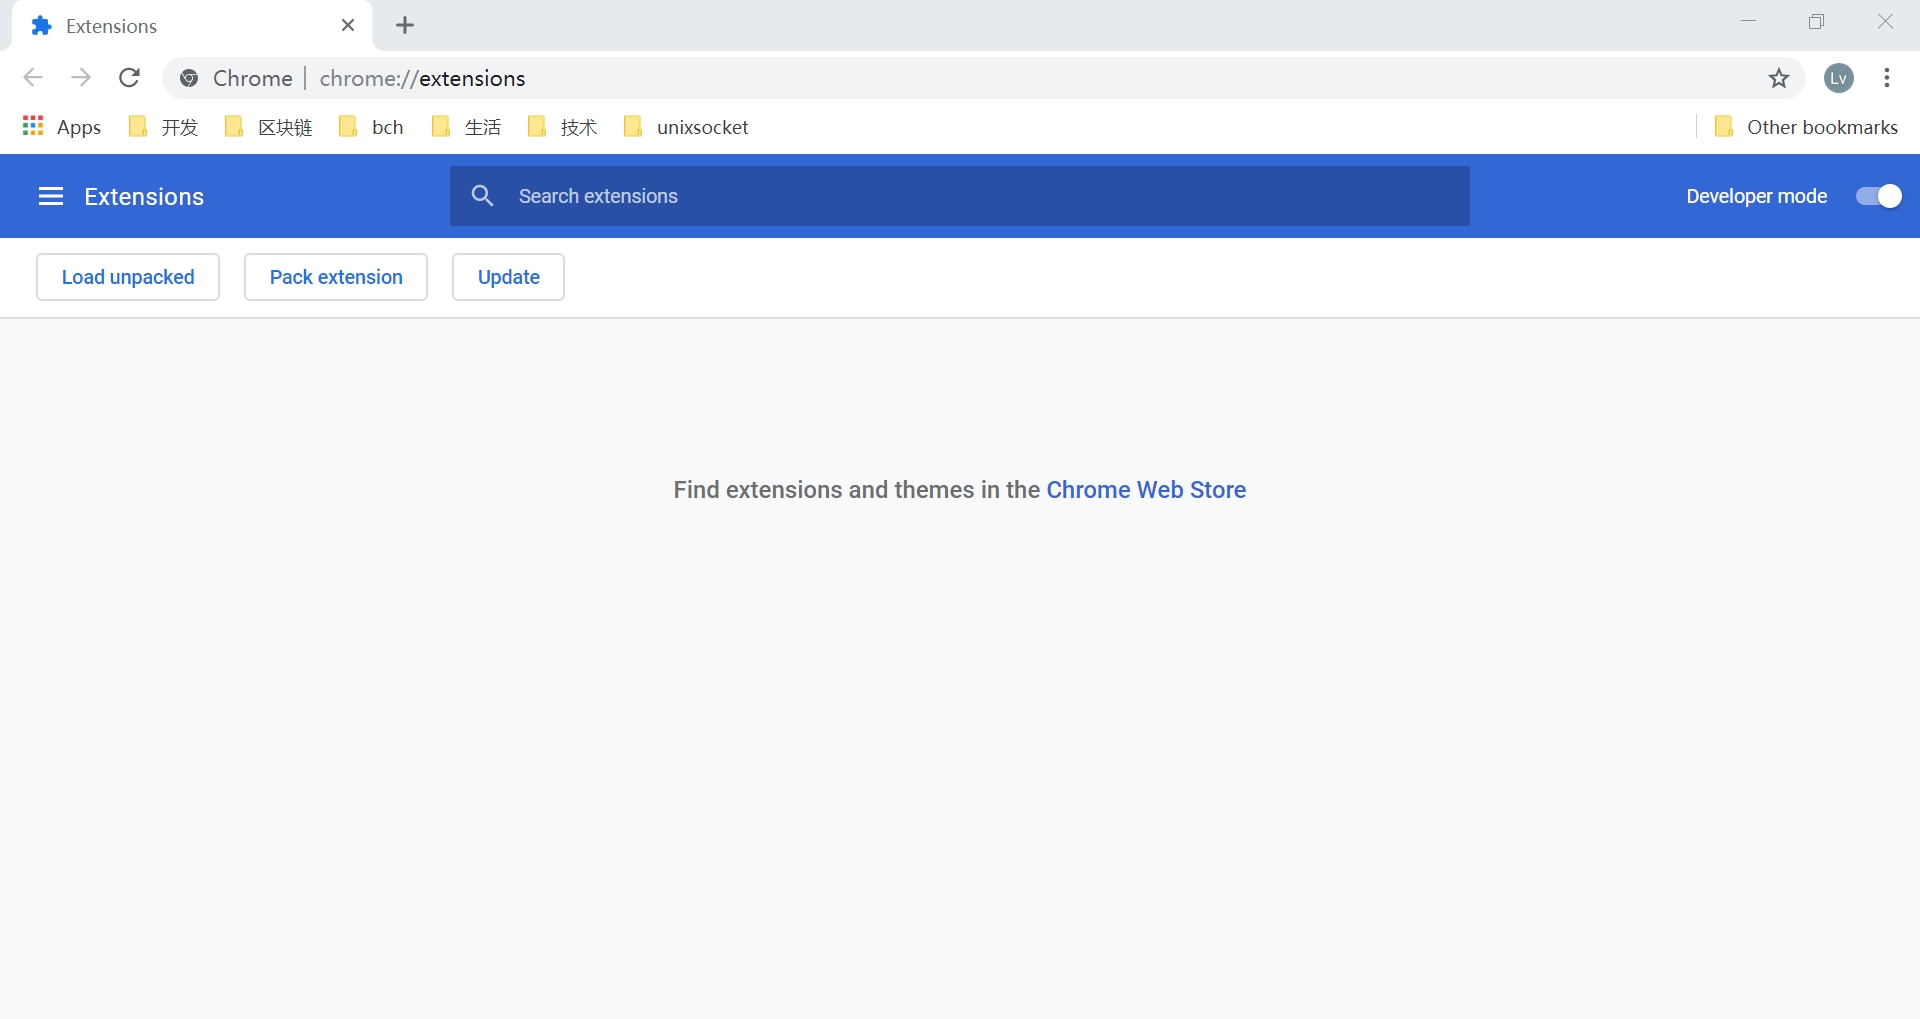Viewport: 1920px width, 1019px height.
Task: Click the Apps grid shortcut
Action: 62,127
